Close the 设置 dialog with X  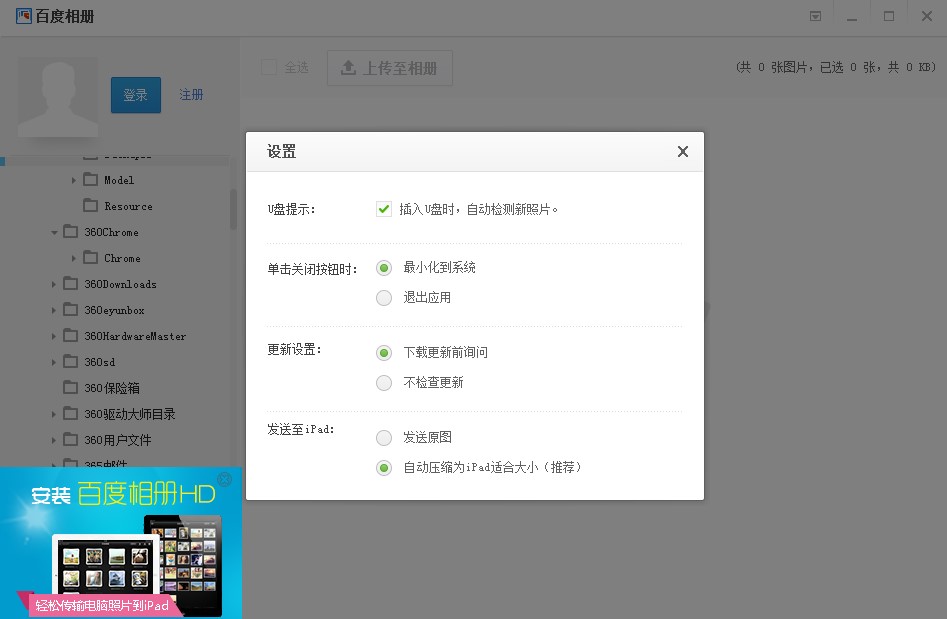click(x=682, y=152)
